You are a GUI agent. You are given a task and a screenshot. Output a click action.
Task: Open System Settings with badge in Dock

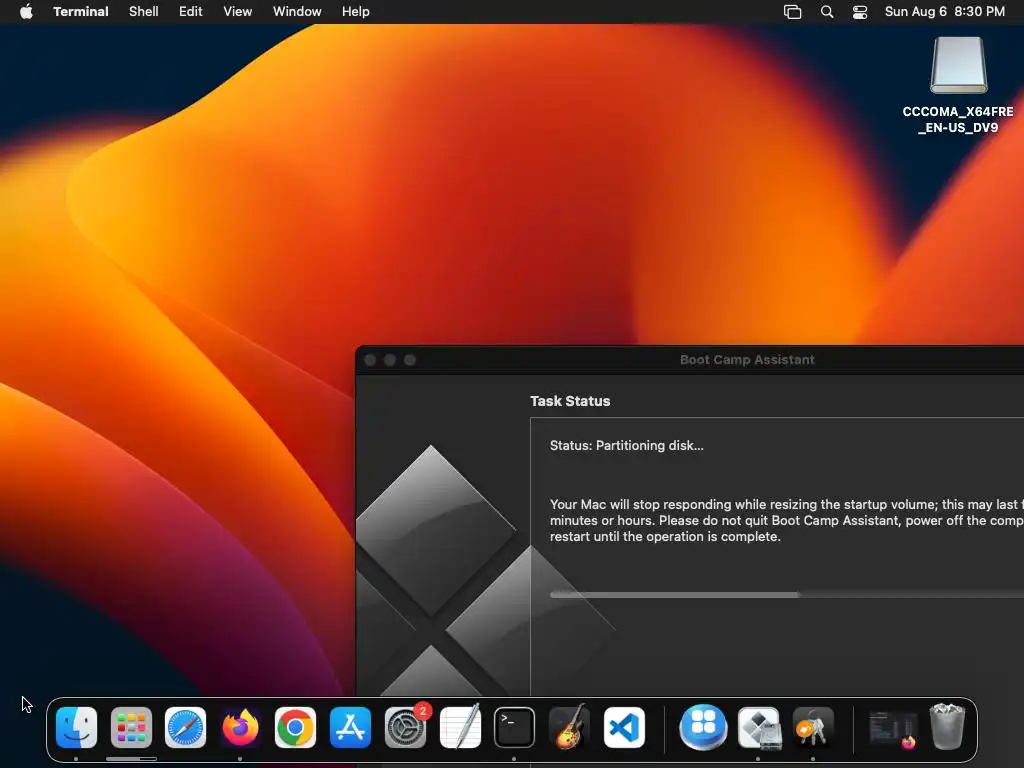point(406,727)
